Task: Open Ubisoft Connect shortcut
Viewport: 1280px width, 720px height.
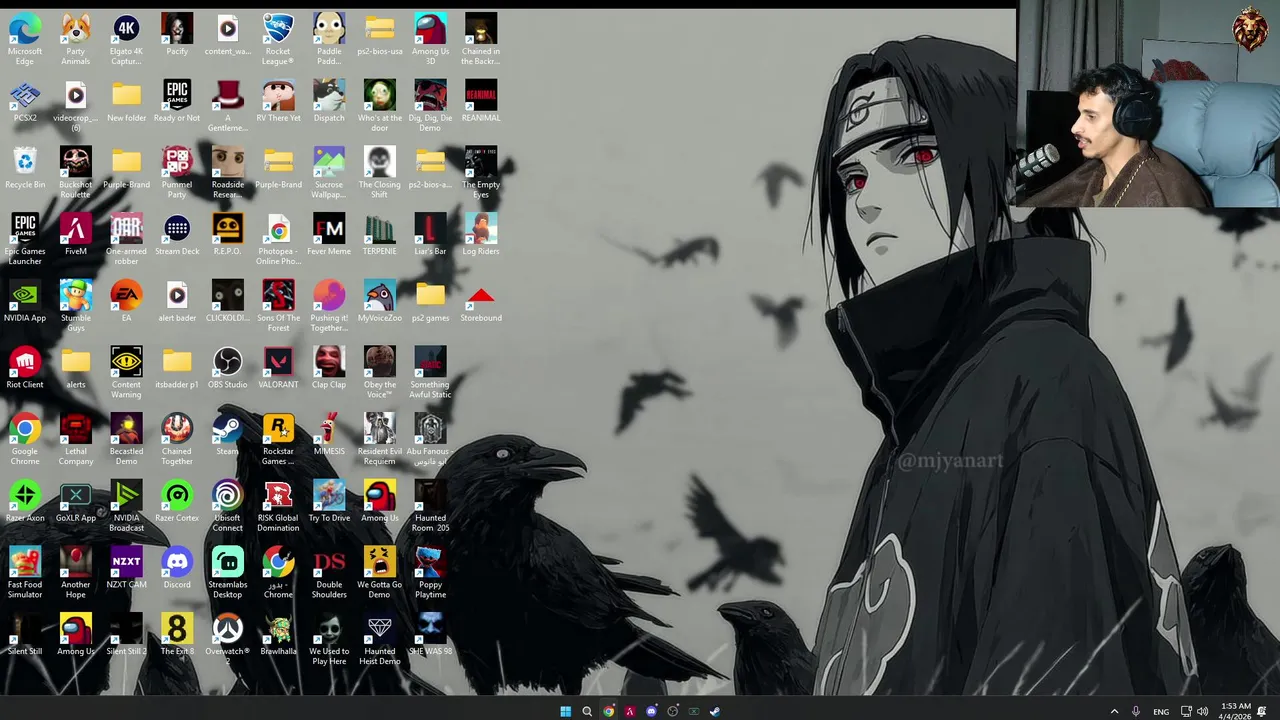Action: click(x=227, y=506)
